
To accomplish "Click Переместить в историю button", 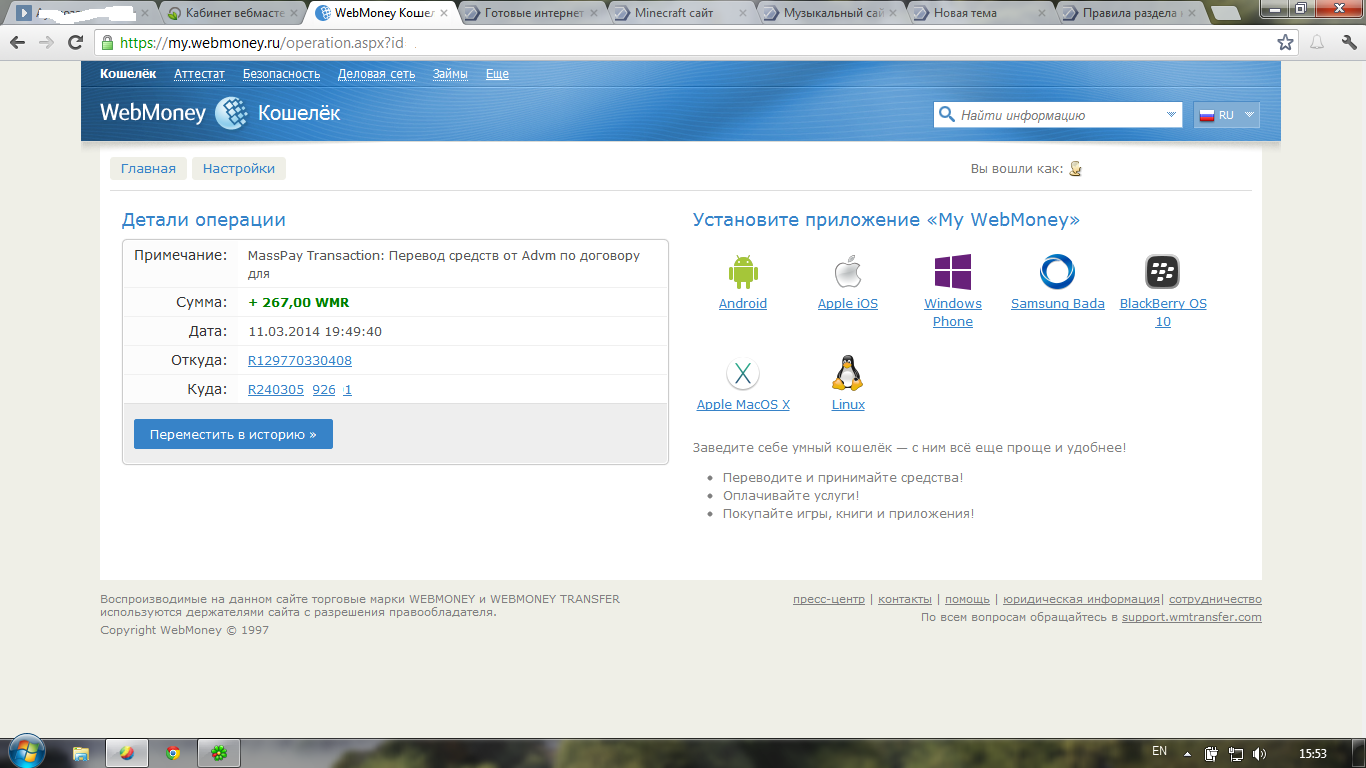I will [233, 434].
